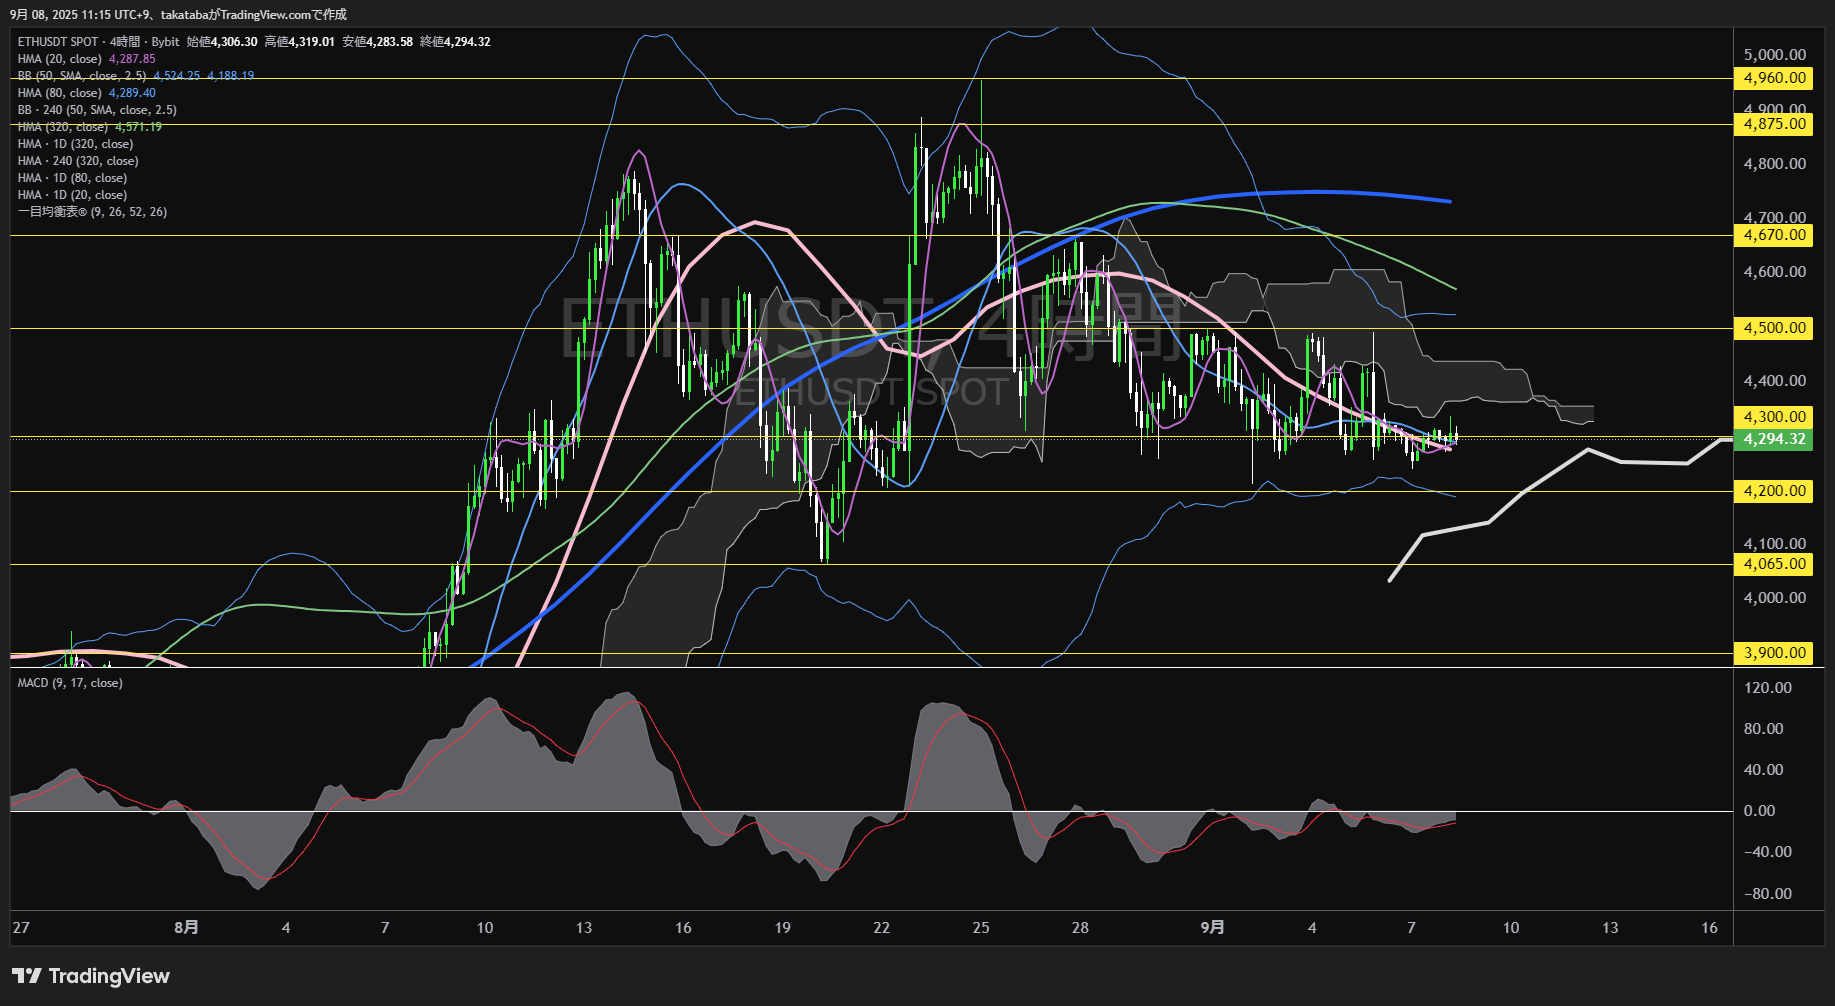The image size is (1835, 1006).
Task: Click the 4,400.00 price axis tick
Action: pyautogui.click(x=1775, y=381)
